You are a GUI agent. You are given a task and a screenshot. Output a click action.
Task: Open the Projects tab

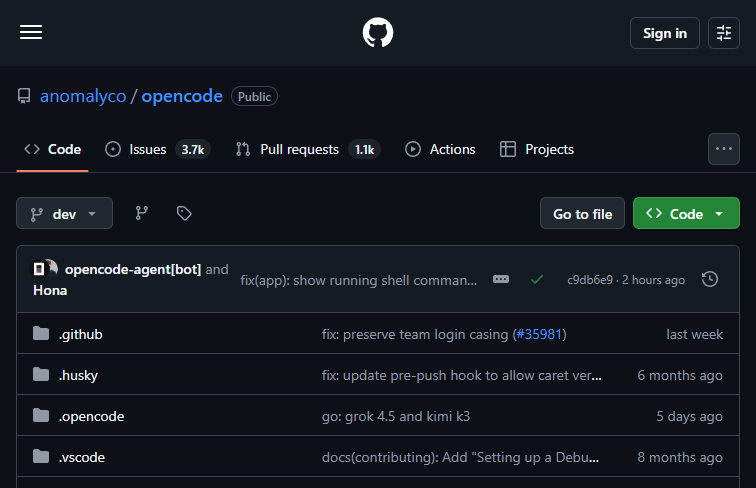(537, 149)
